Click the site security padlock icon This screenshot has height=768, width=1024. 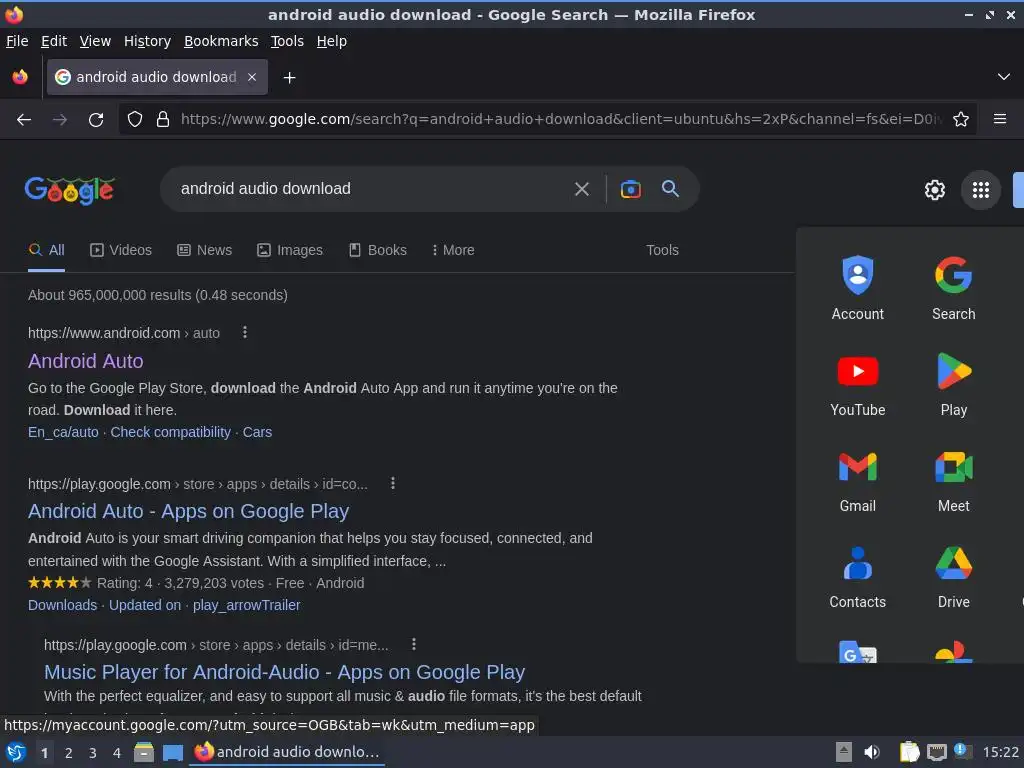tap(163, 120)
